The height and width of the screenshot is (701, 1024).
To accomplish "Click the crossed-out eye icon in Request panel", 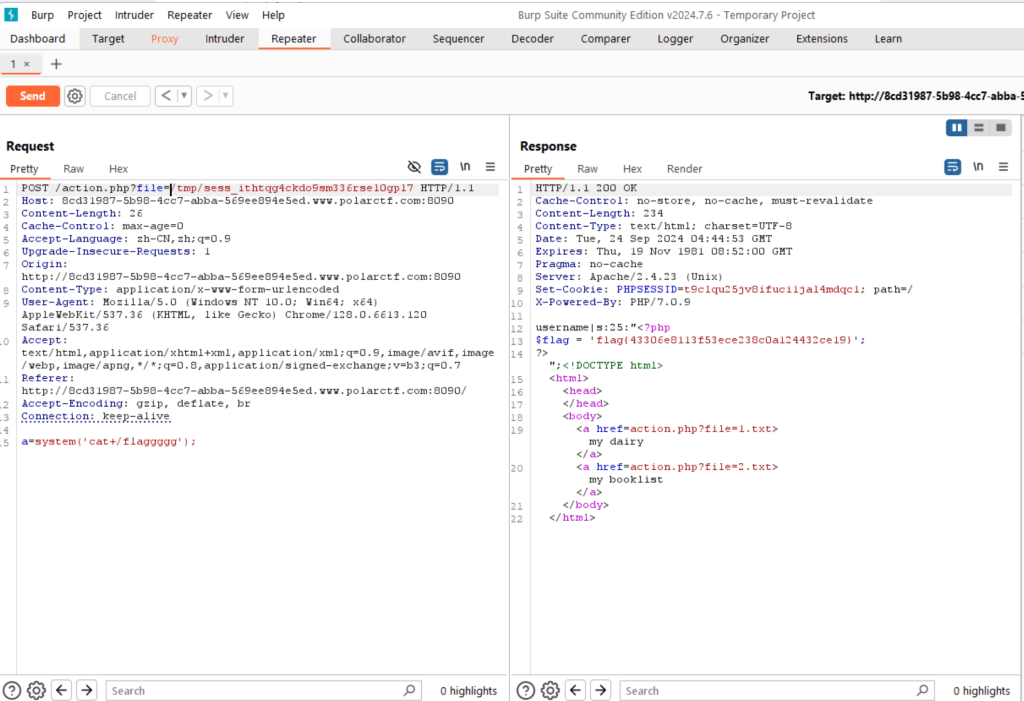I will click(414, 167).
